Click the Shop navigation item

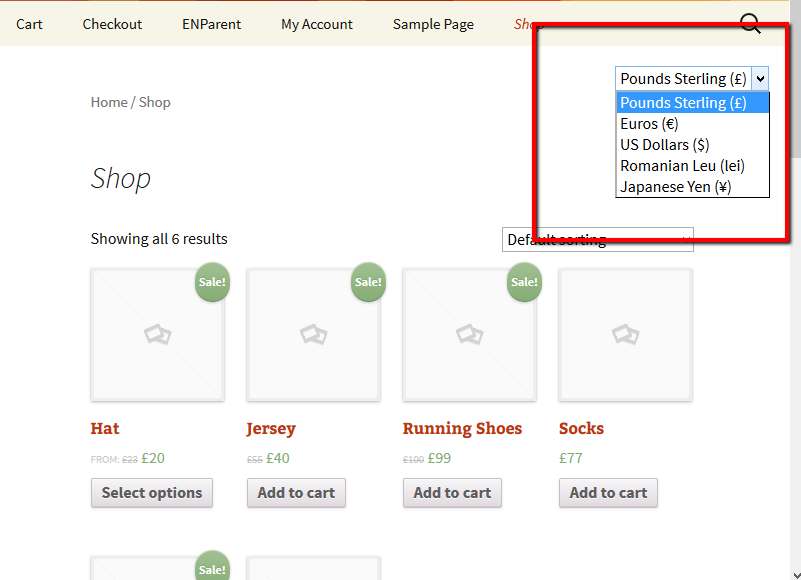[x=529, y=24]
